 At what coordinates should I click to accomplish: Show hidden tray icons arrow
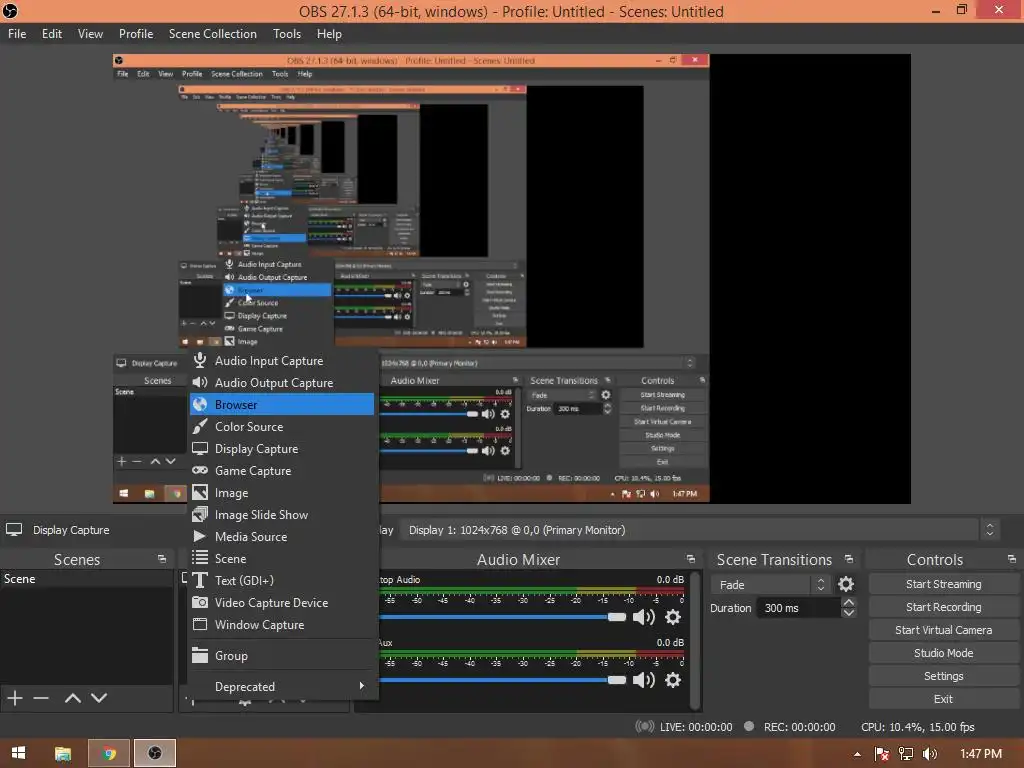(x=857, y=754)
